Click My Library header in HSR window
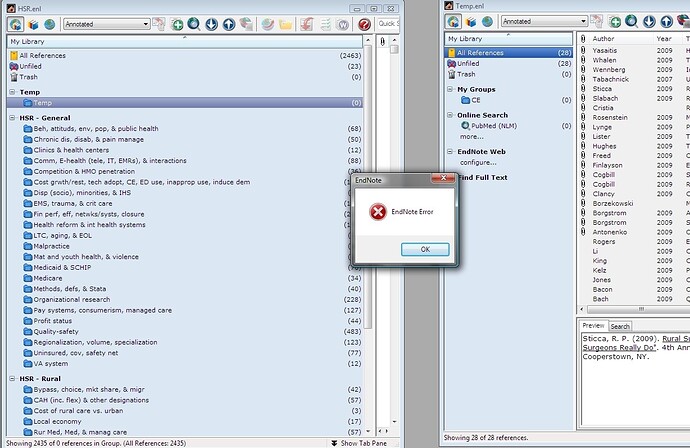 tap(185, 41)
